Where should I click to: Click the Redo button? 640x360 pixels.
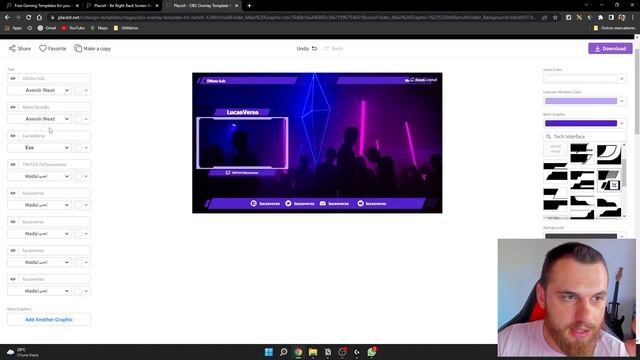(x=333, y=48)
